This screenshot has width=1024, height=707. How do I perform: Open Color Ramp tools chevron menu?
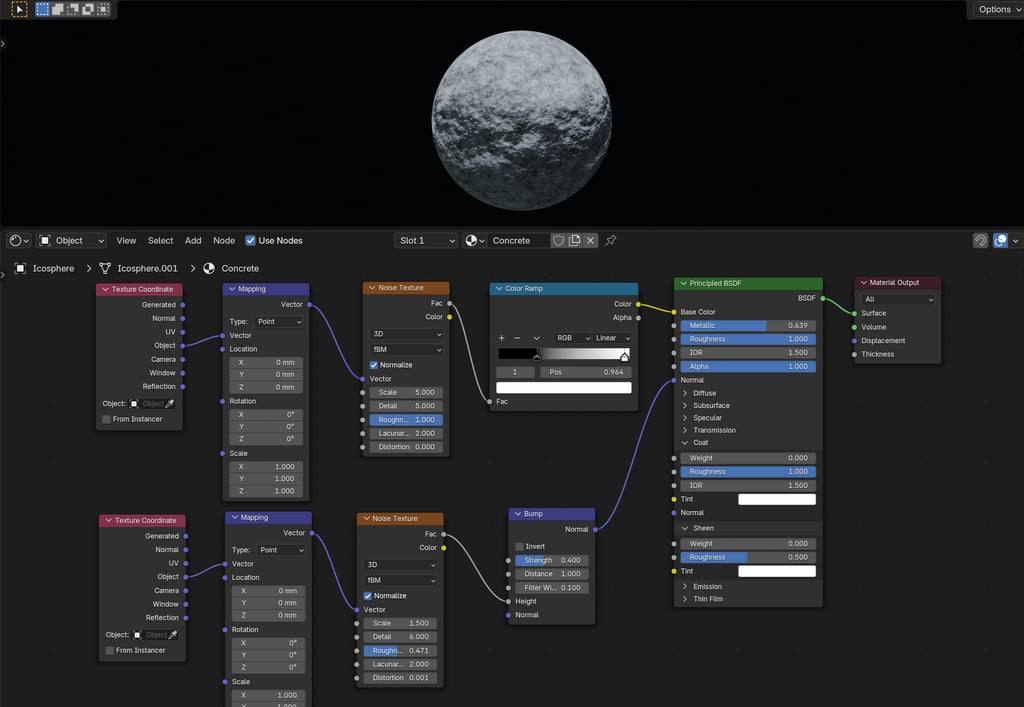(x=536, y=338)
